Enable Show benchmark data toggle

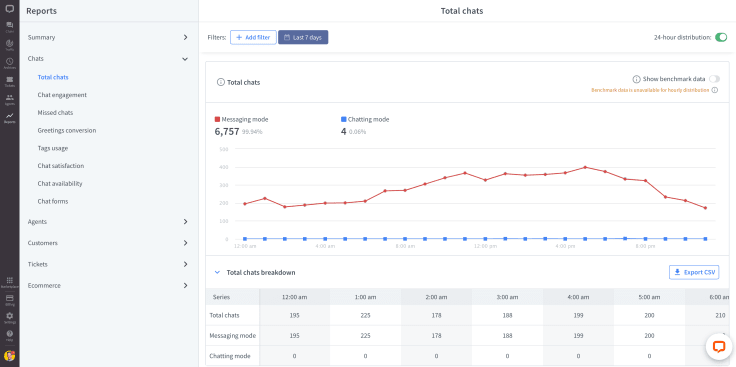714,79
